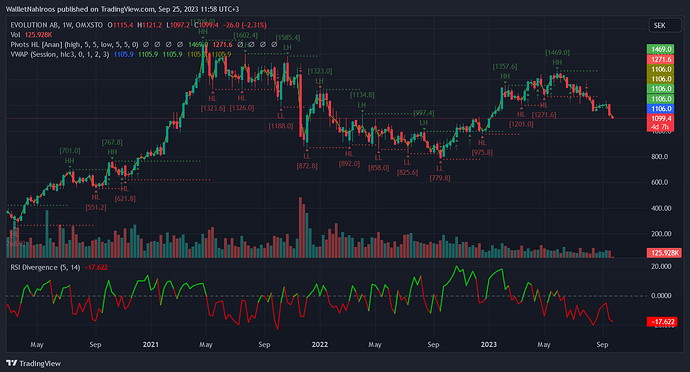The height and width of the screenshot is (372, 690).
Task: Click the -26.0 (-2.31%) change value
Action: [x=244, y=25]
